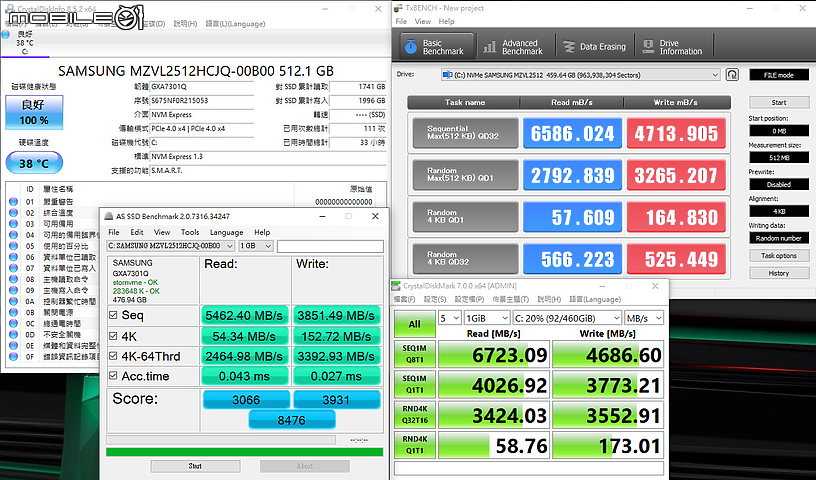Open History in TxBENCH
816x480 pixels.
pyautogui.click(x=779, y=273)
